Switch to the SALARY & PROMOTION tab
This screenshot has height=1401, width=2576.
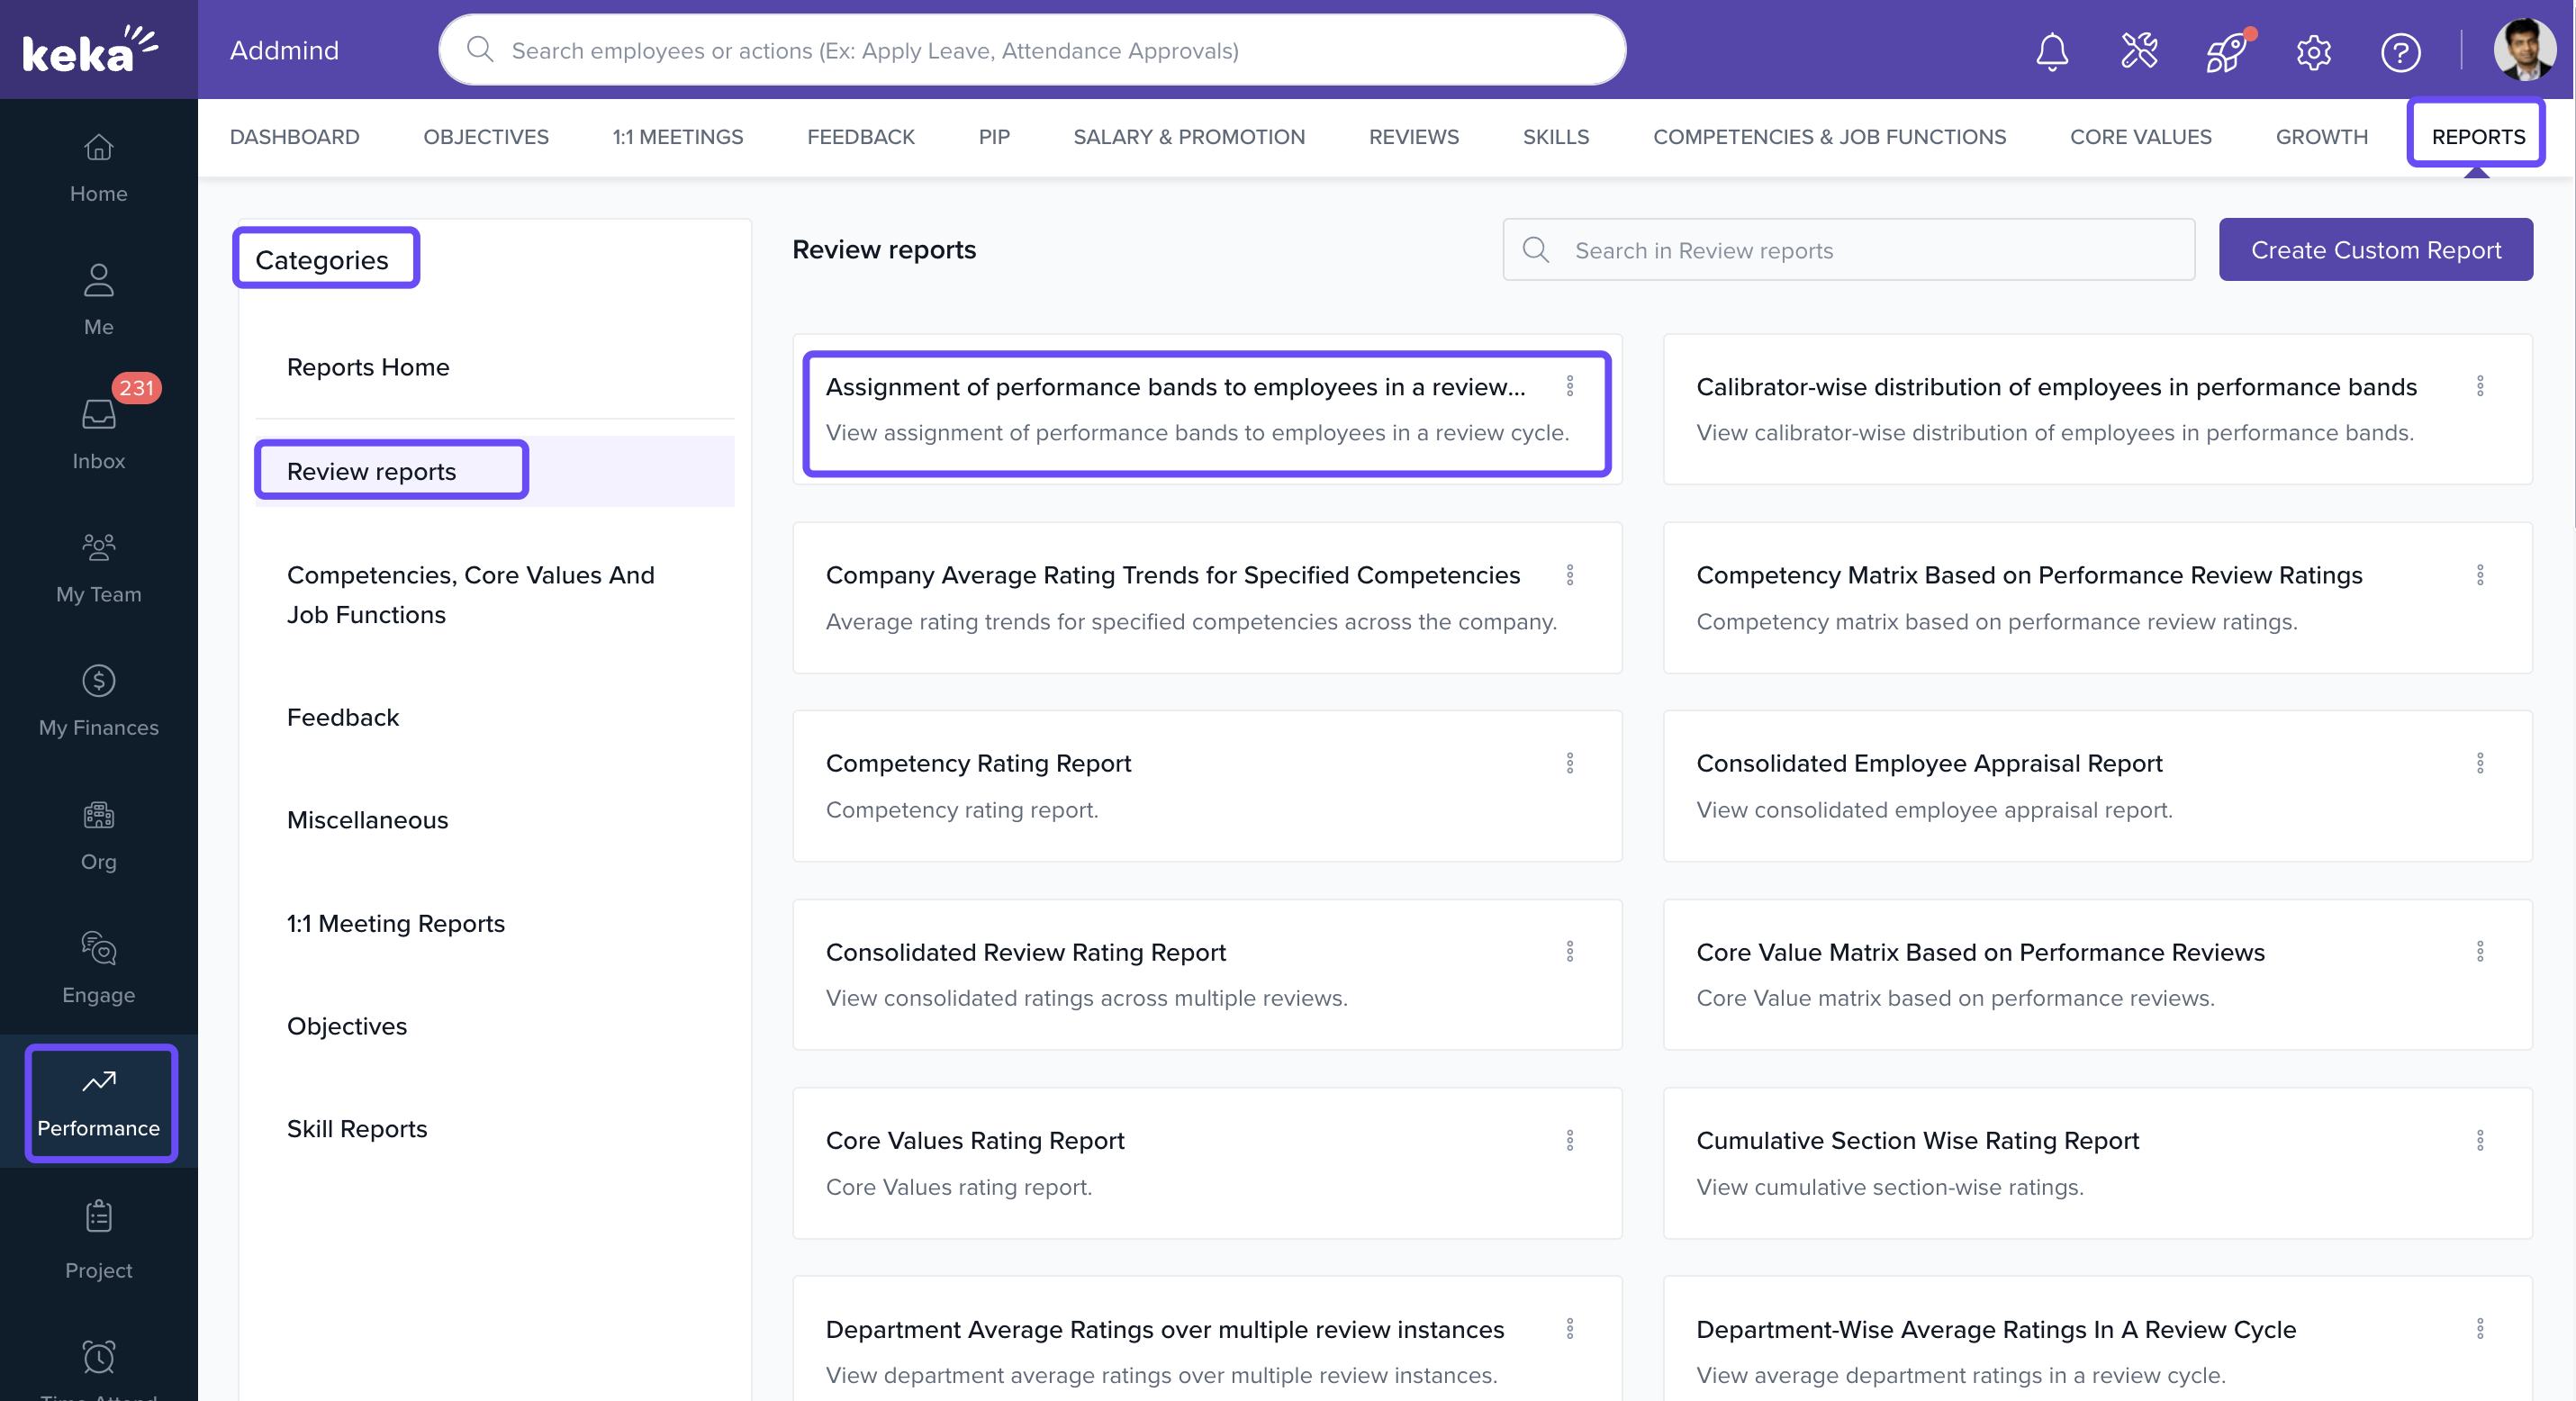pyautogui.click(x=1188, y=137)
